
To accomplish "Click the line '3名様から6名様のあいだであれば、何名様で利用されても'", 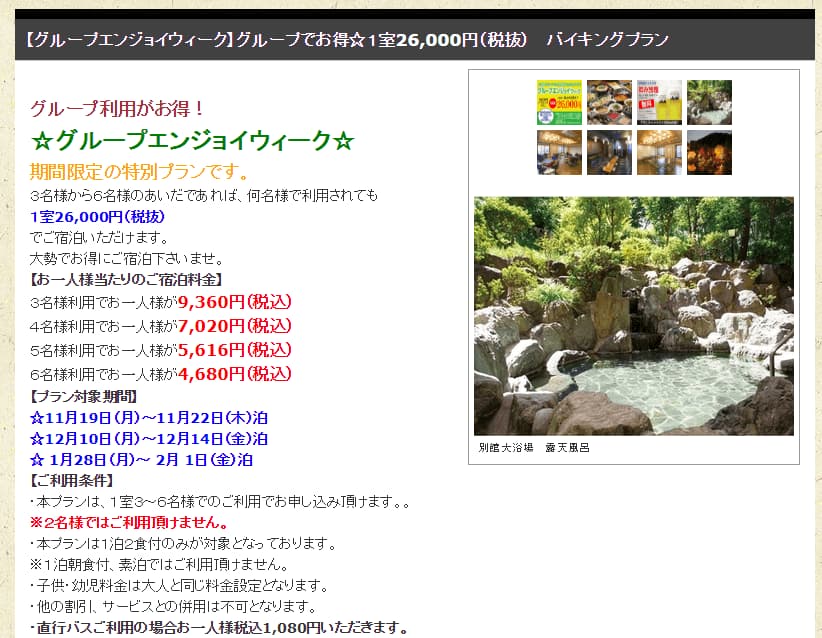I will click(x=204, y=196).
